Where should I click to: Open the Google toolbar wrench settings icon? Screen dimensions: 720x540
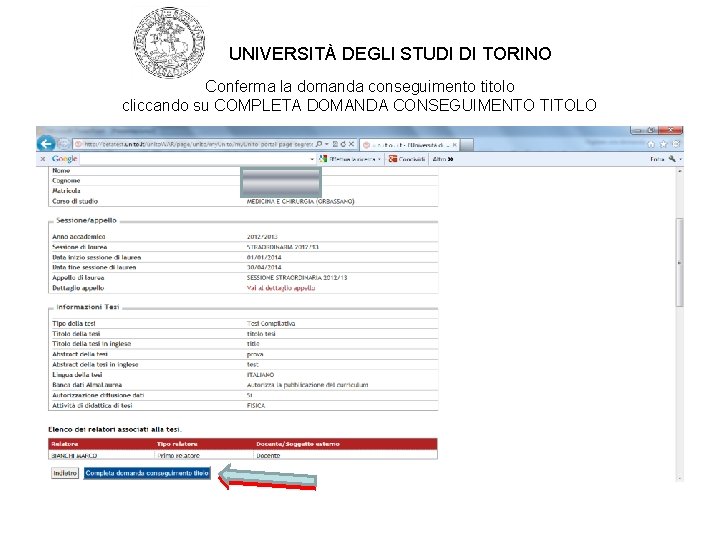tap(672, 159)
